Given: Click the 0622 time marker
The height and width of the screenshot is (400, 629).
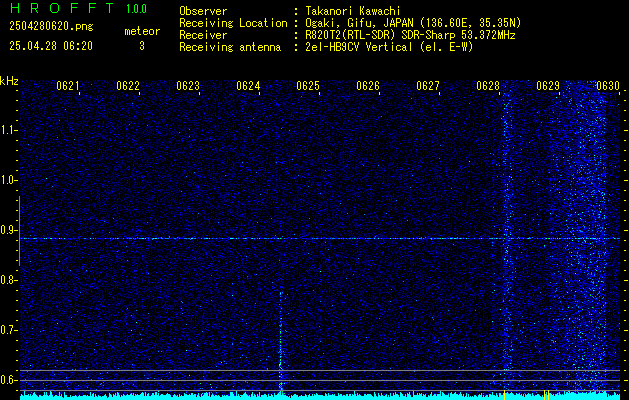Looking at the screenshot, I should 128,86.
